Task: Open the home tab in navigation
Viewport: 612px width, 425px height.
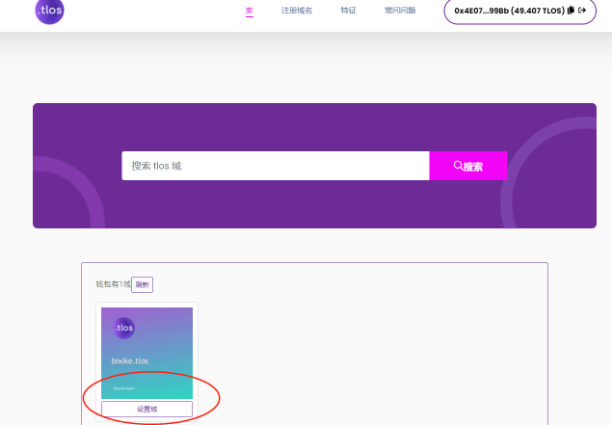Action: [x=249, y=10]
